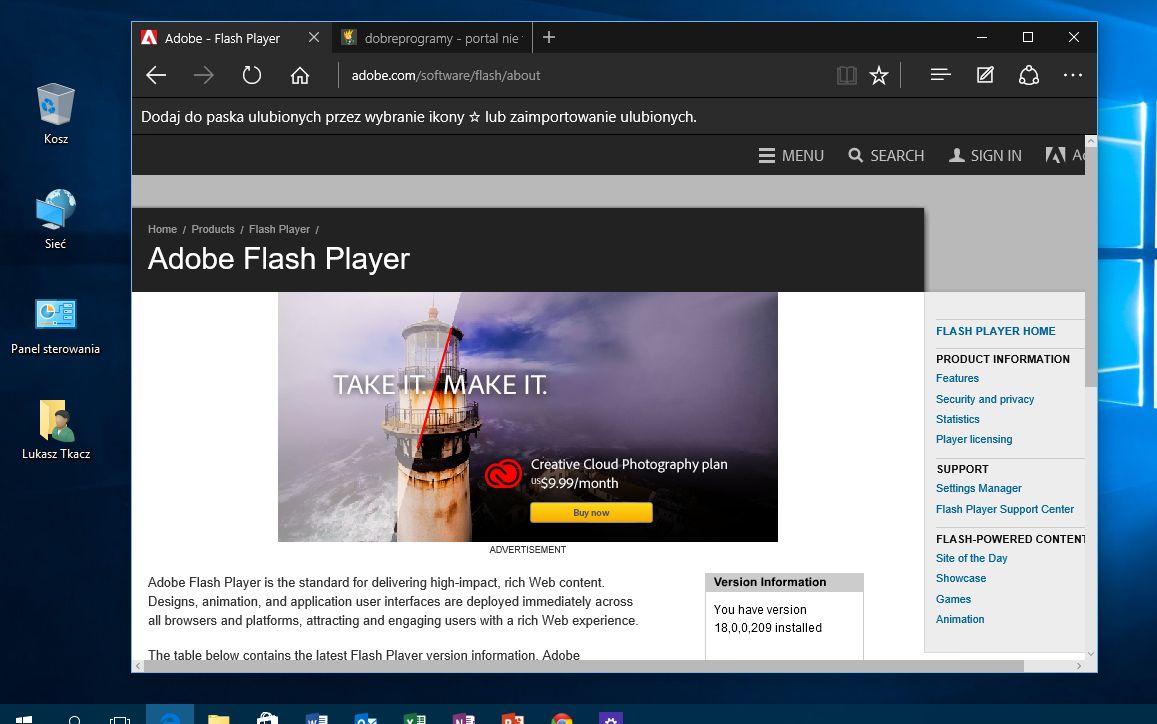
Task: Click the Version Information box header
Action: (784, 582)
